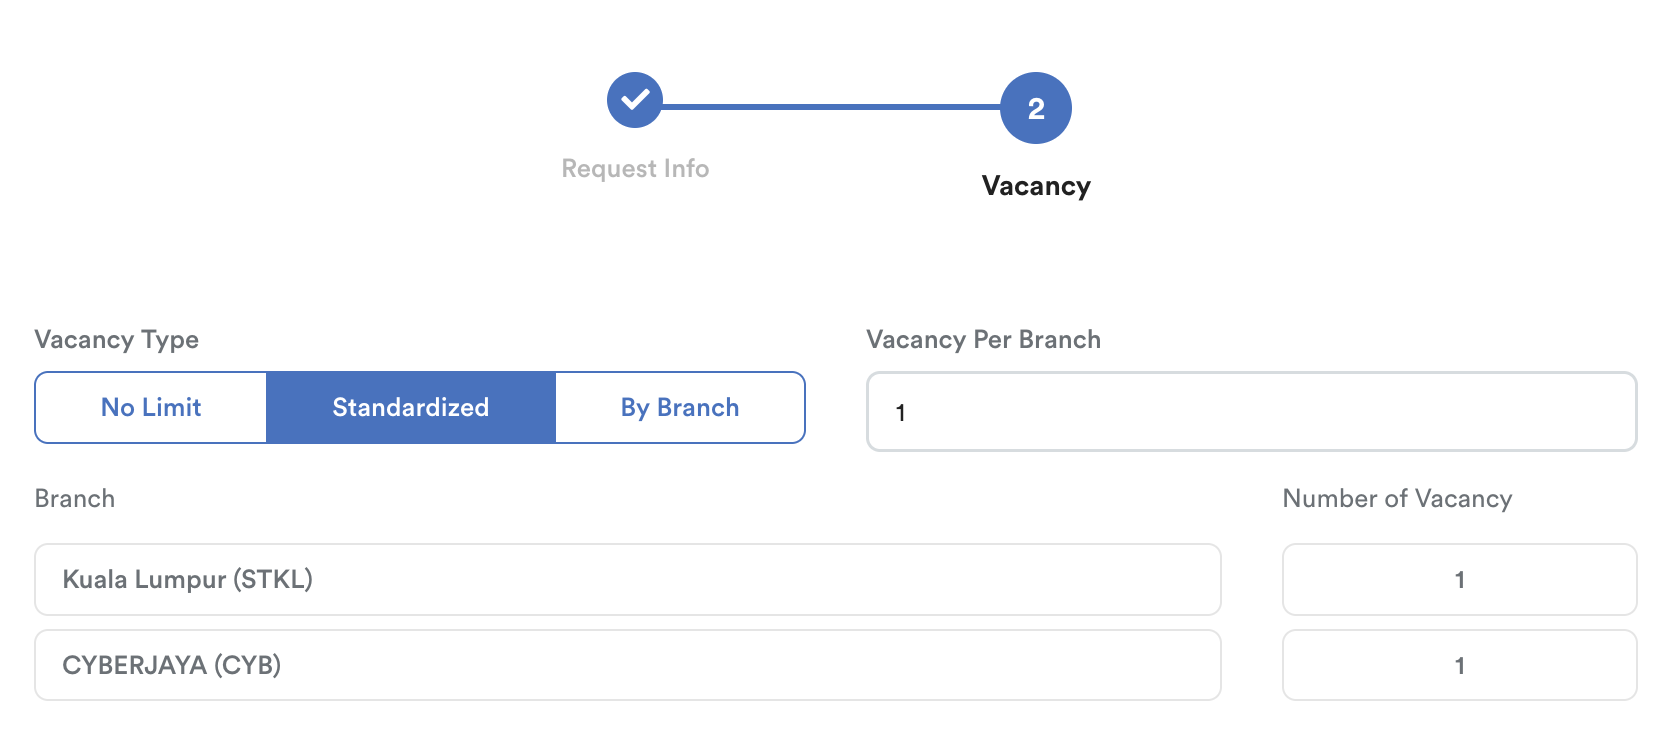
Task: Click the value 1 in Vacancy Per Branch
Action: 901,413
